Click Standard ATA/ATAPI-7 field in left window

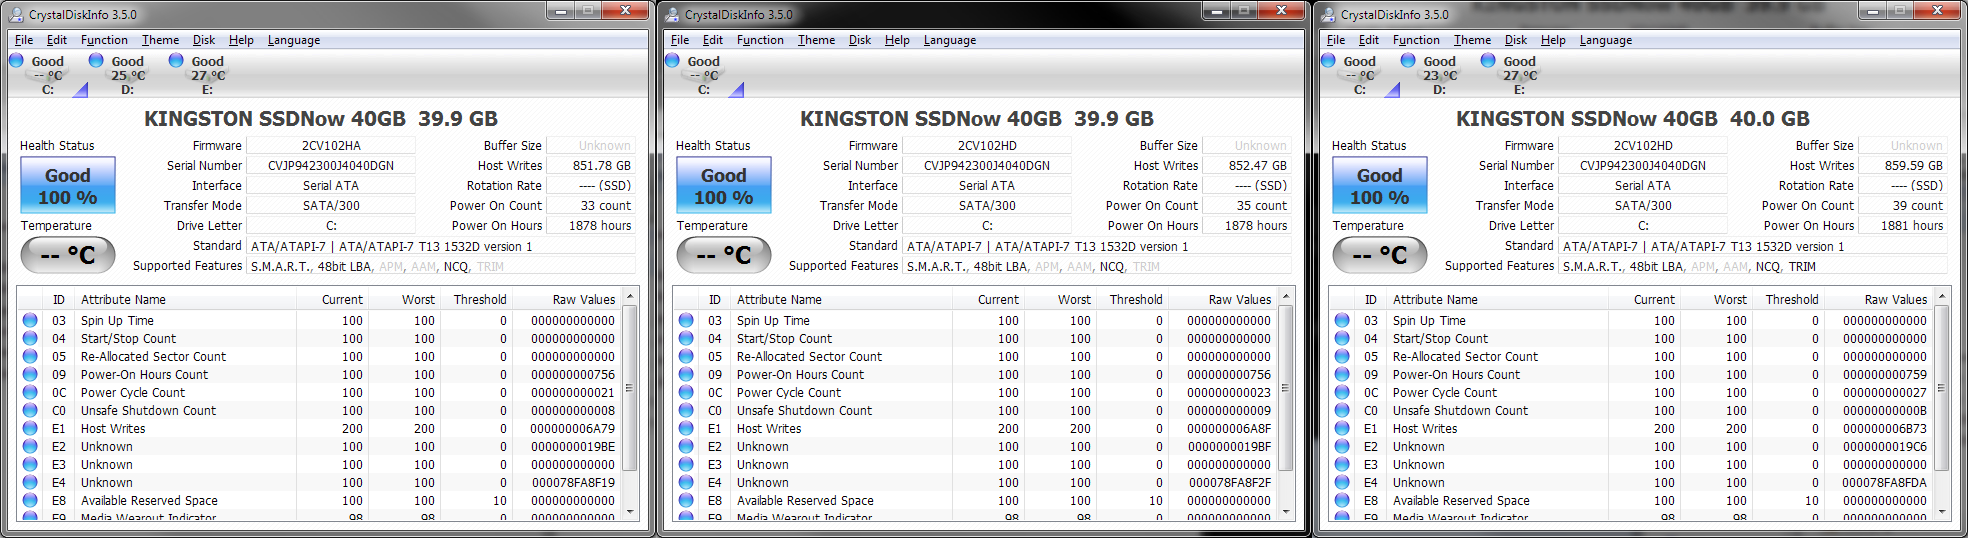[x=441, y=246]
